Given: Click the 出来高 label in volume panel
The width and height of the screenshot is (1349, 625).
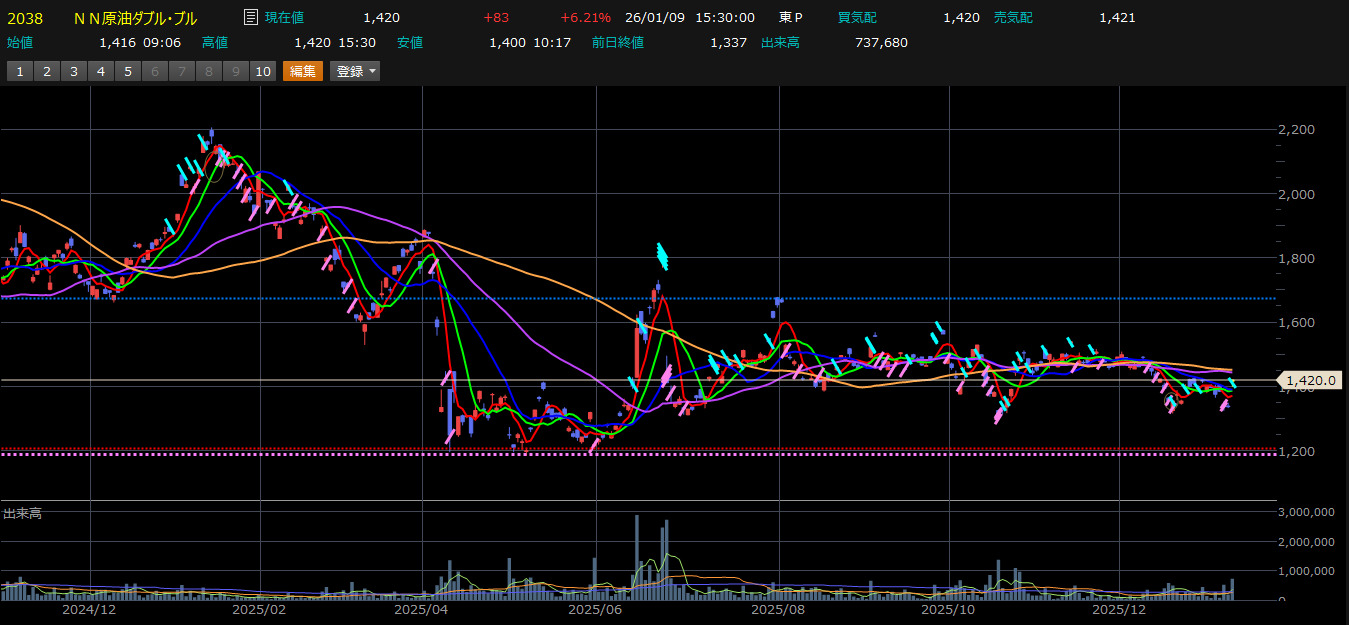Looking at the screenshot, I should pos(23,513).
